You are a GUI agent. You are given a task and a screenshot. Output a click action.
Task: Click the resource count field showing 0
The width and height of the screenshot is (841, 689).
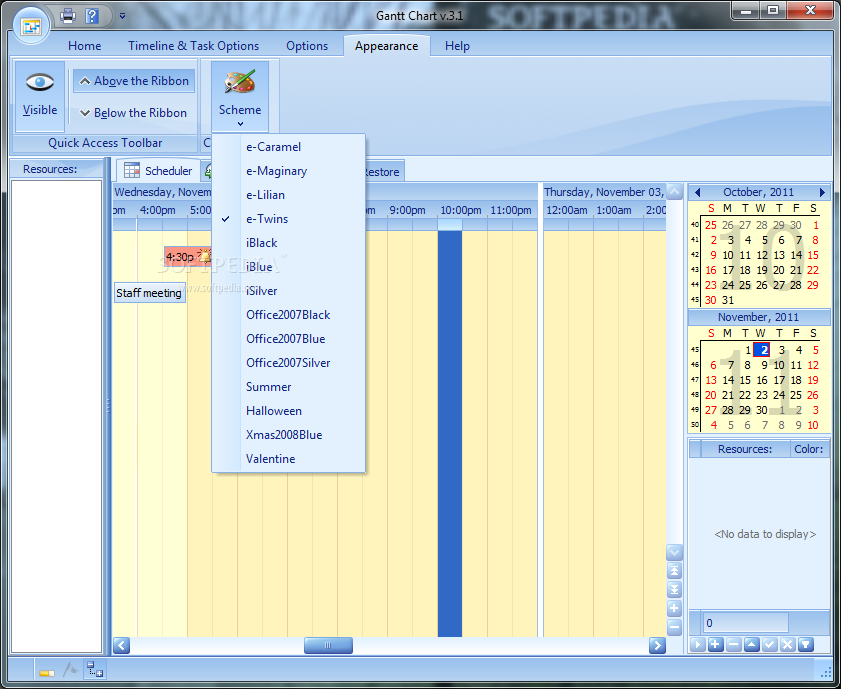click(x=746, y=623)
